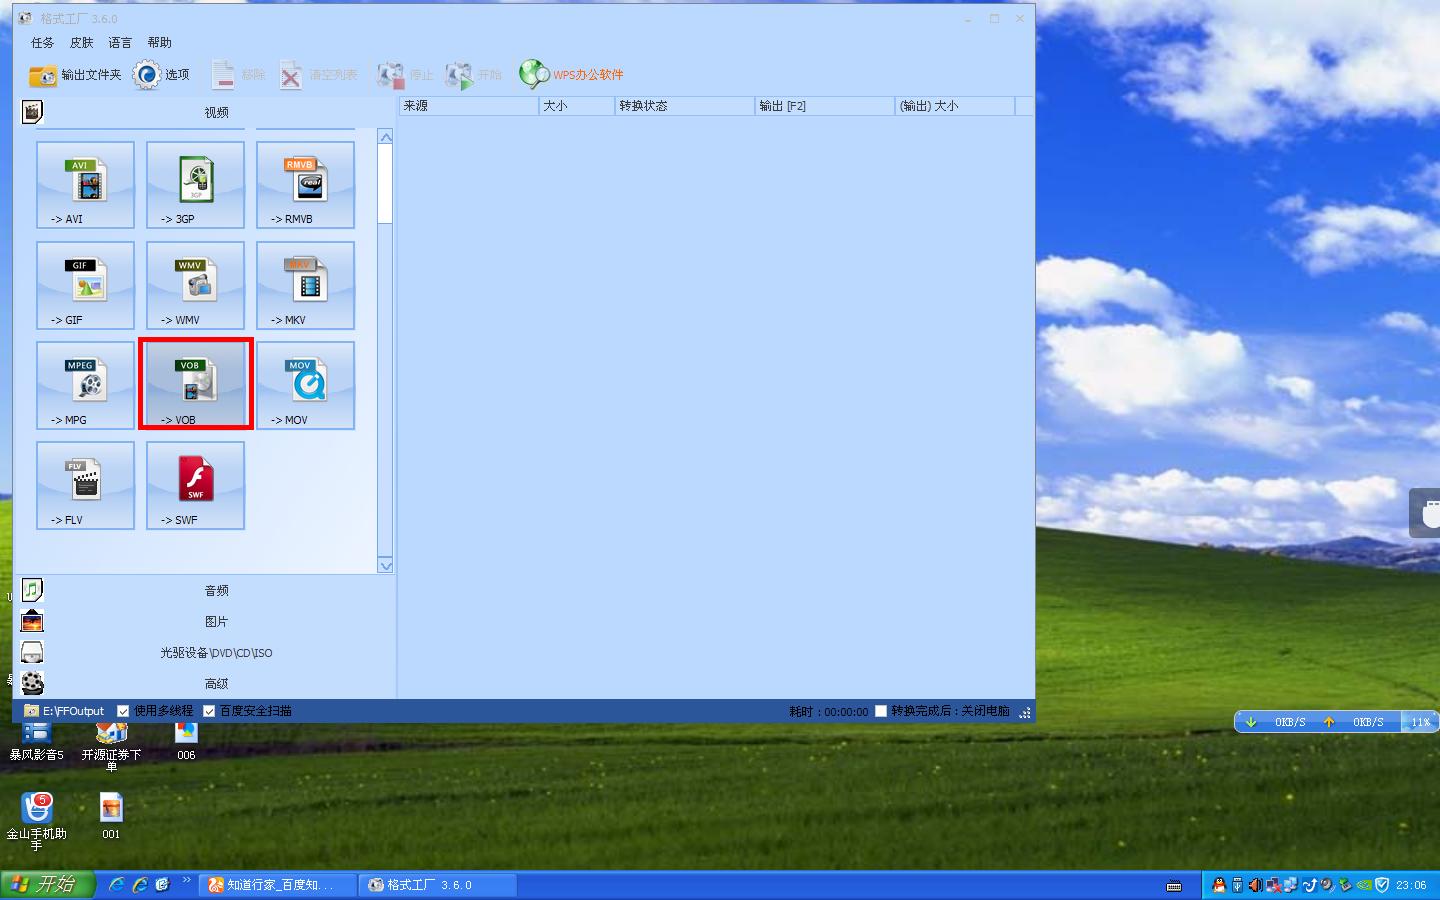1440x900 pixels.
Task: Enable 使用多线程 multithreading option
Action: coord(124,711)
